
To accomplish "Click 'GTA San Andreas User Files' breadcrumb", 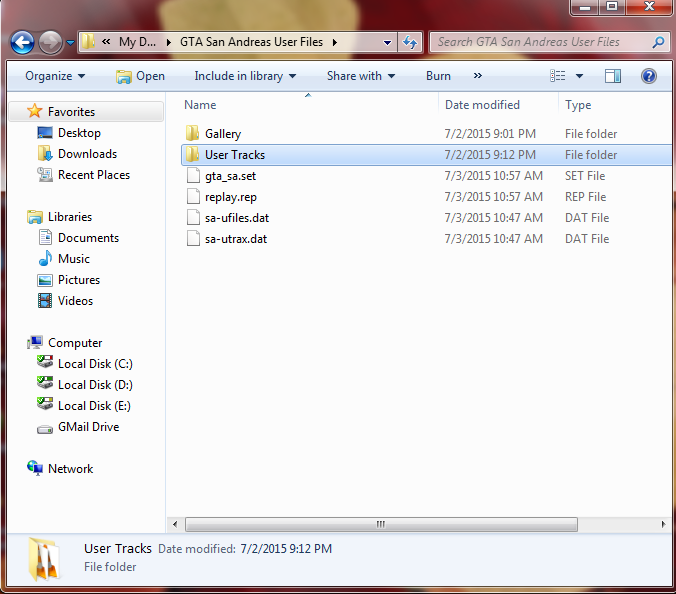I will coord(251,42).
